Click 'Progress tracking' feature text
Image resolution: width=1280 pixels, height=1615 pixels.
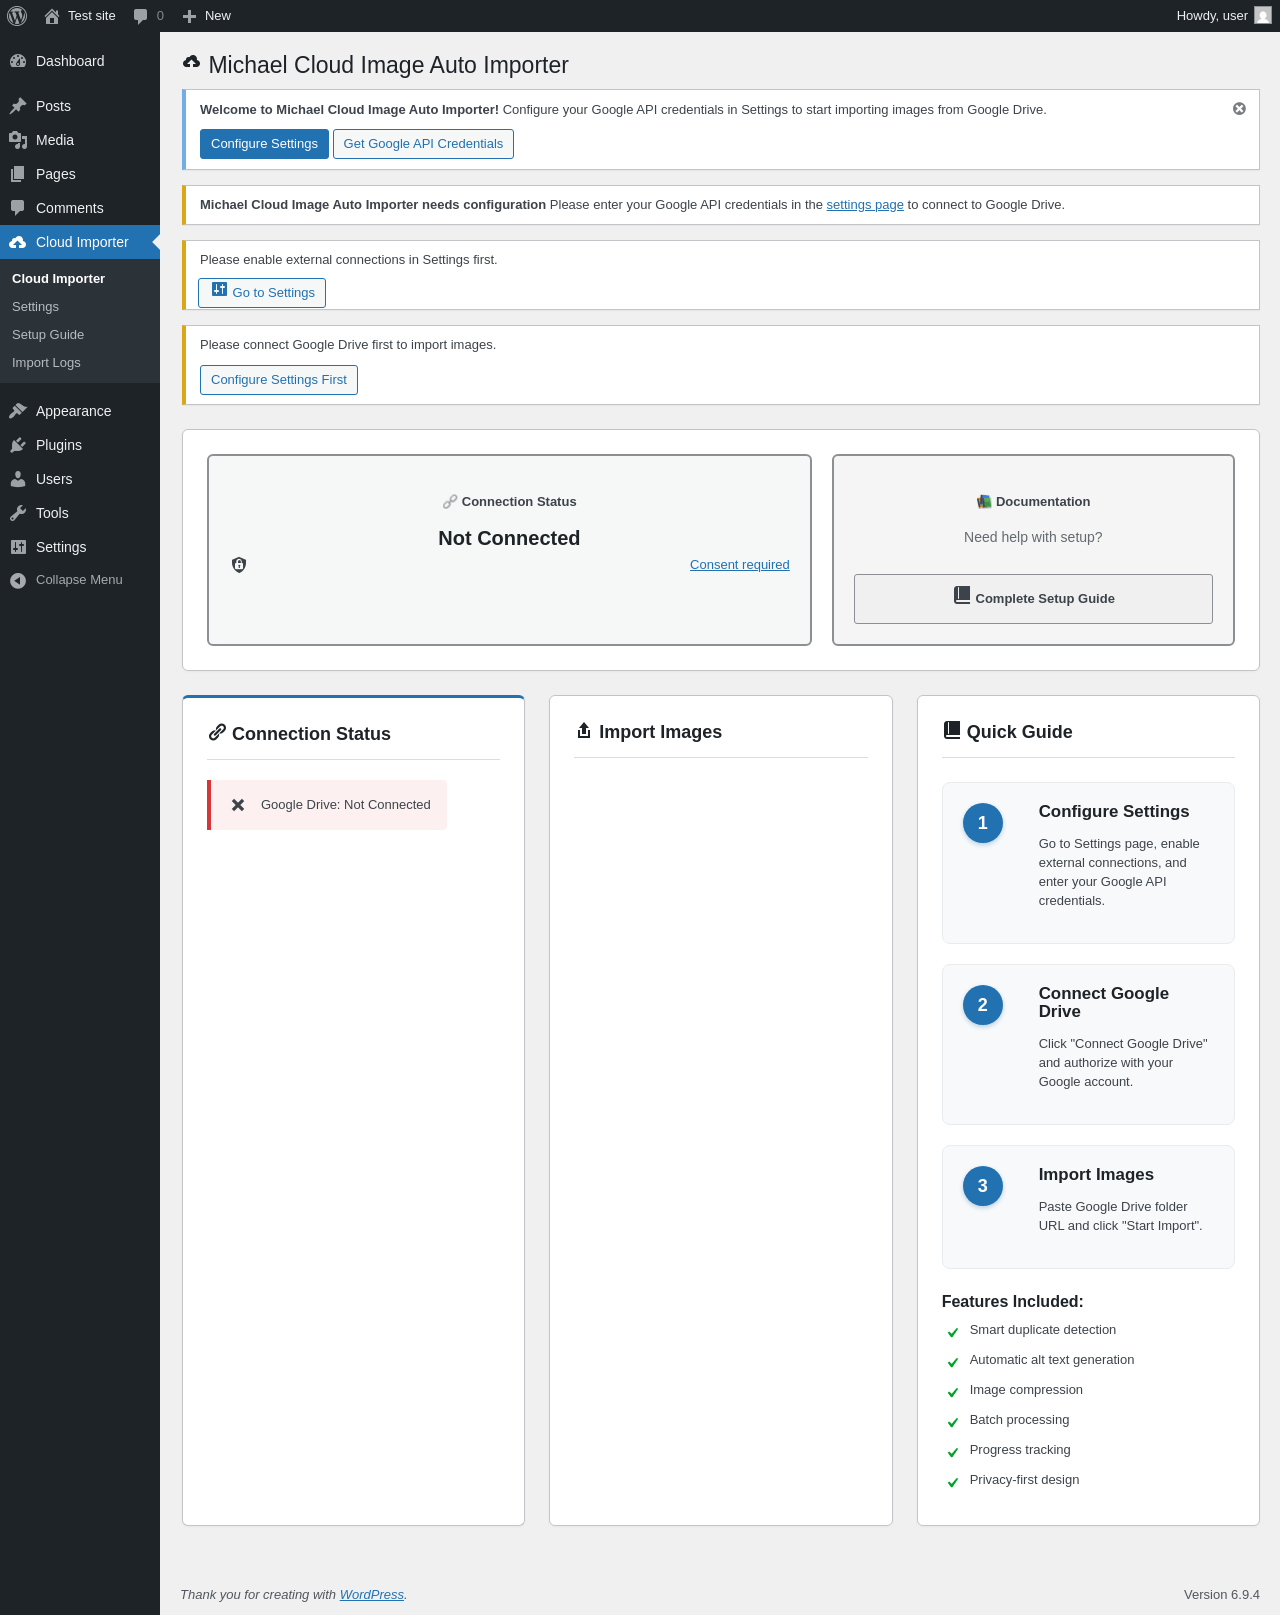coord(1020,1450)
